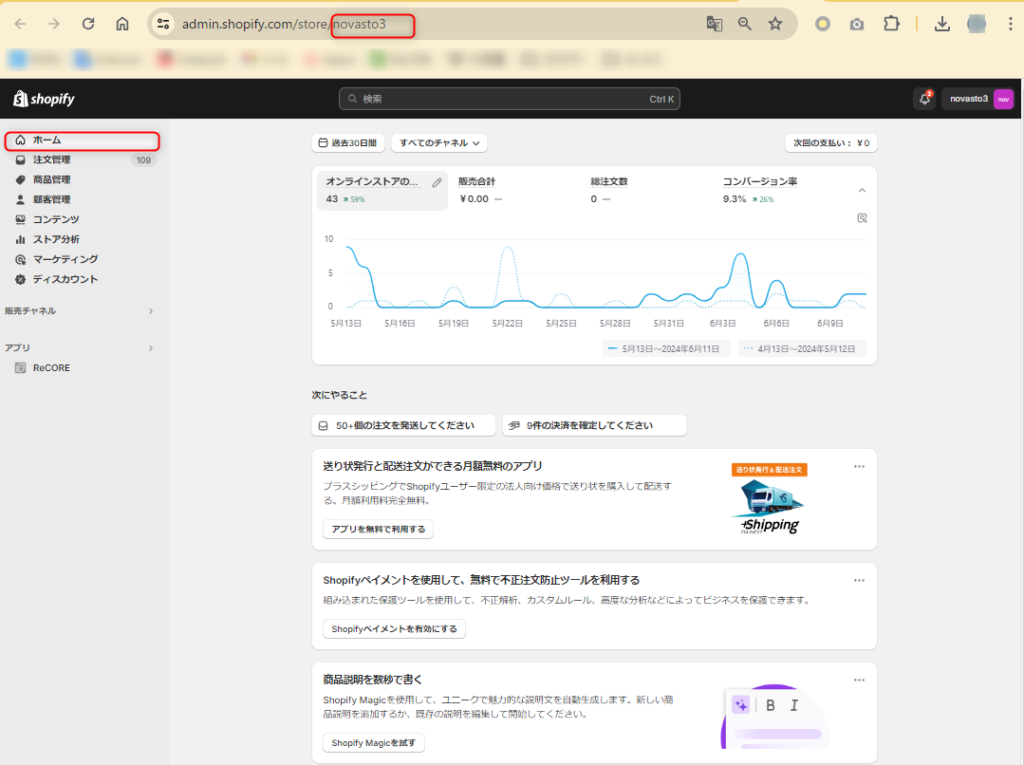Expand the 販売チャネル sidebar section
The height and width of the screenshot is (765, 1024).
[x=151, y=311]
